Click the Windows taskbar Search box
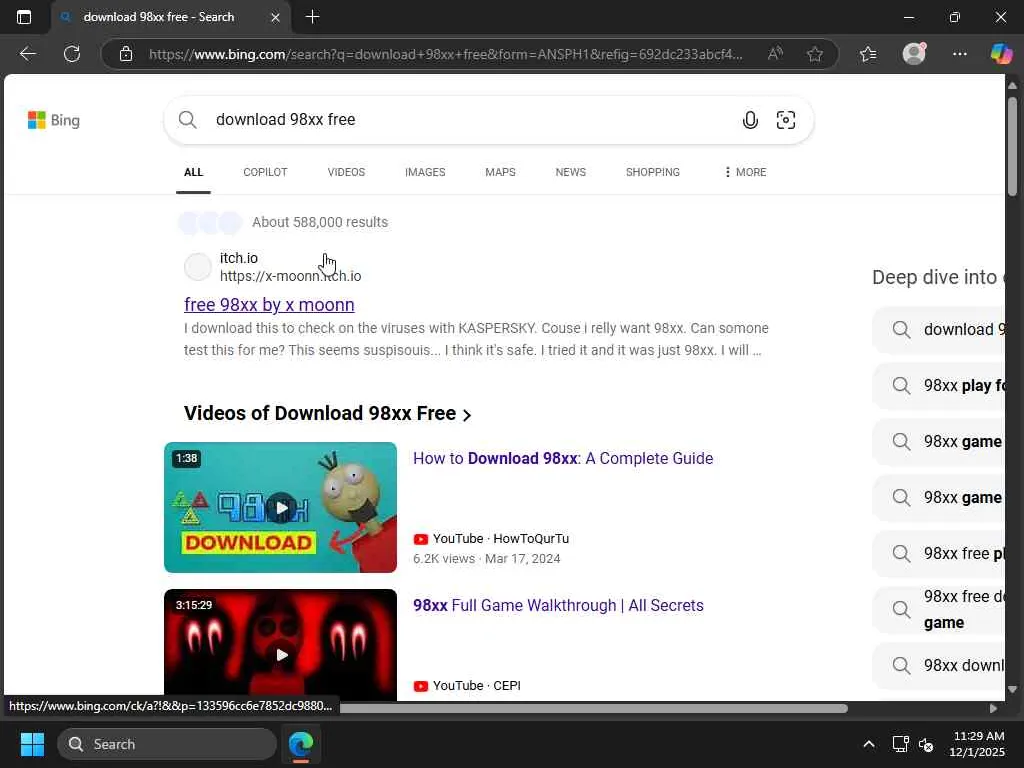 167,744
